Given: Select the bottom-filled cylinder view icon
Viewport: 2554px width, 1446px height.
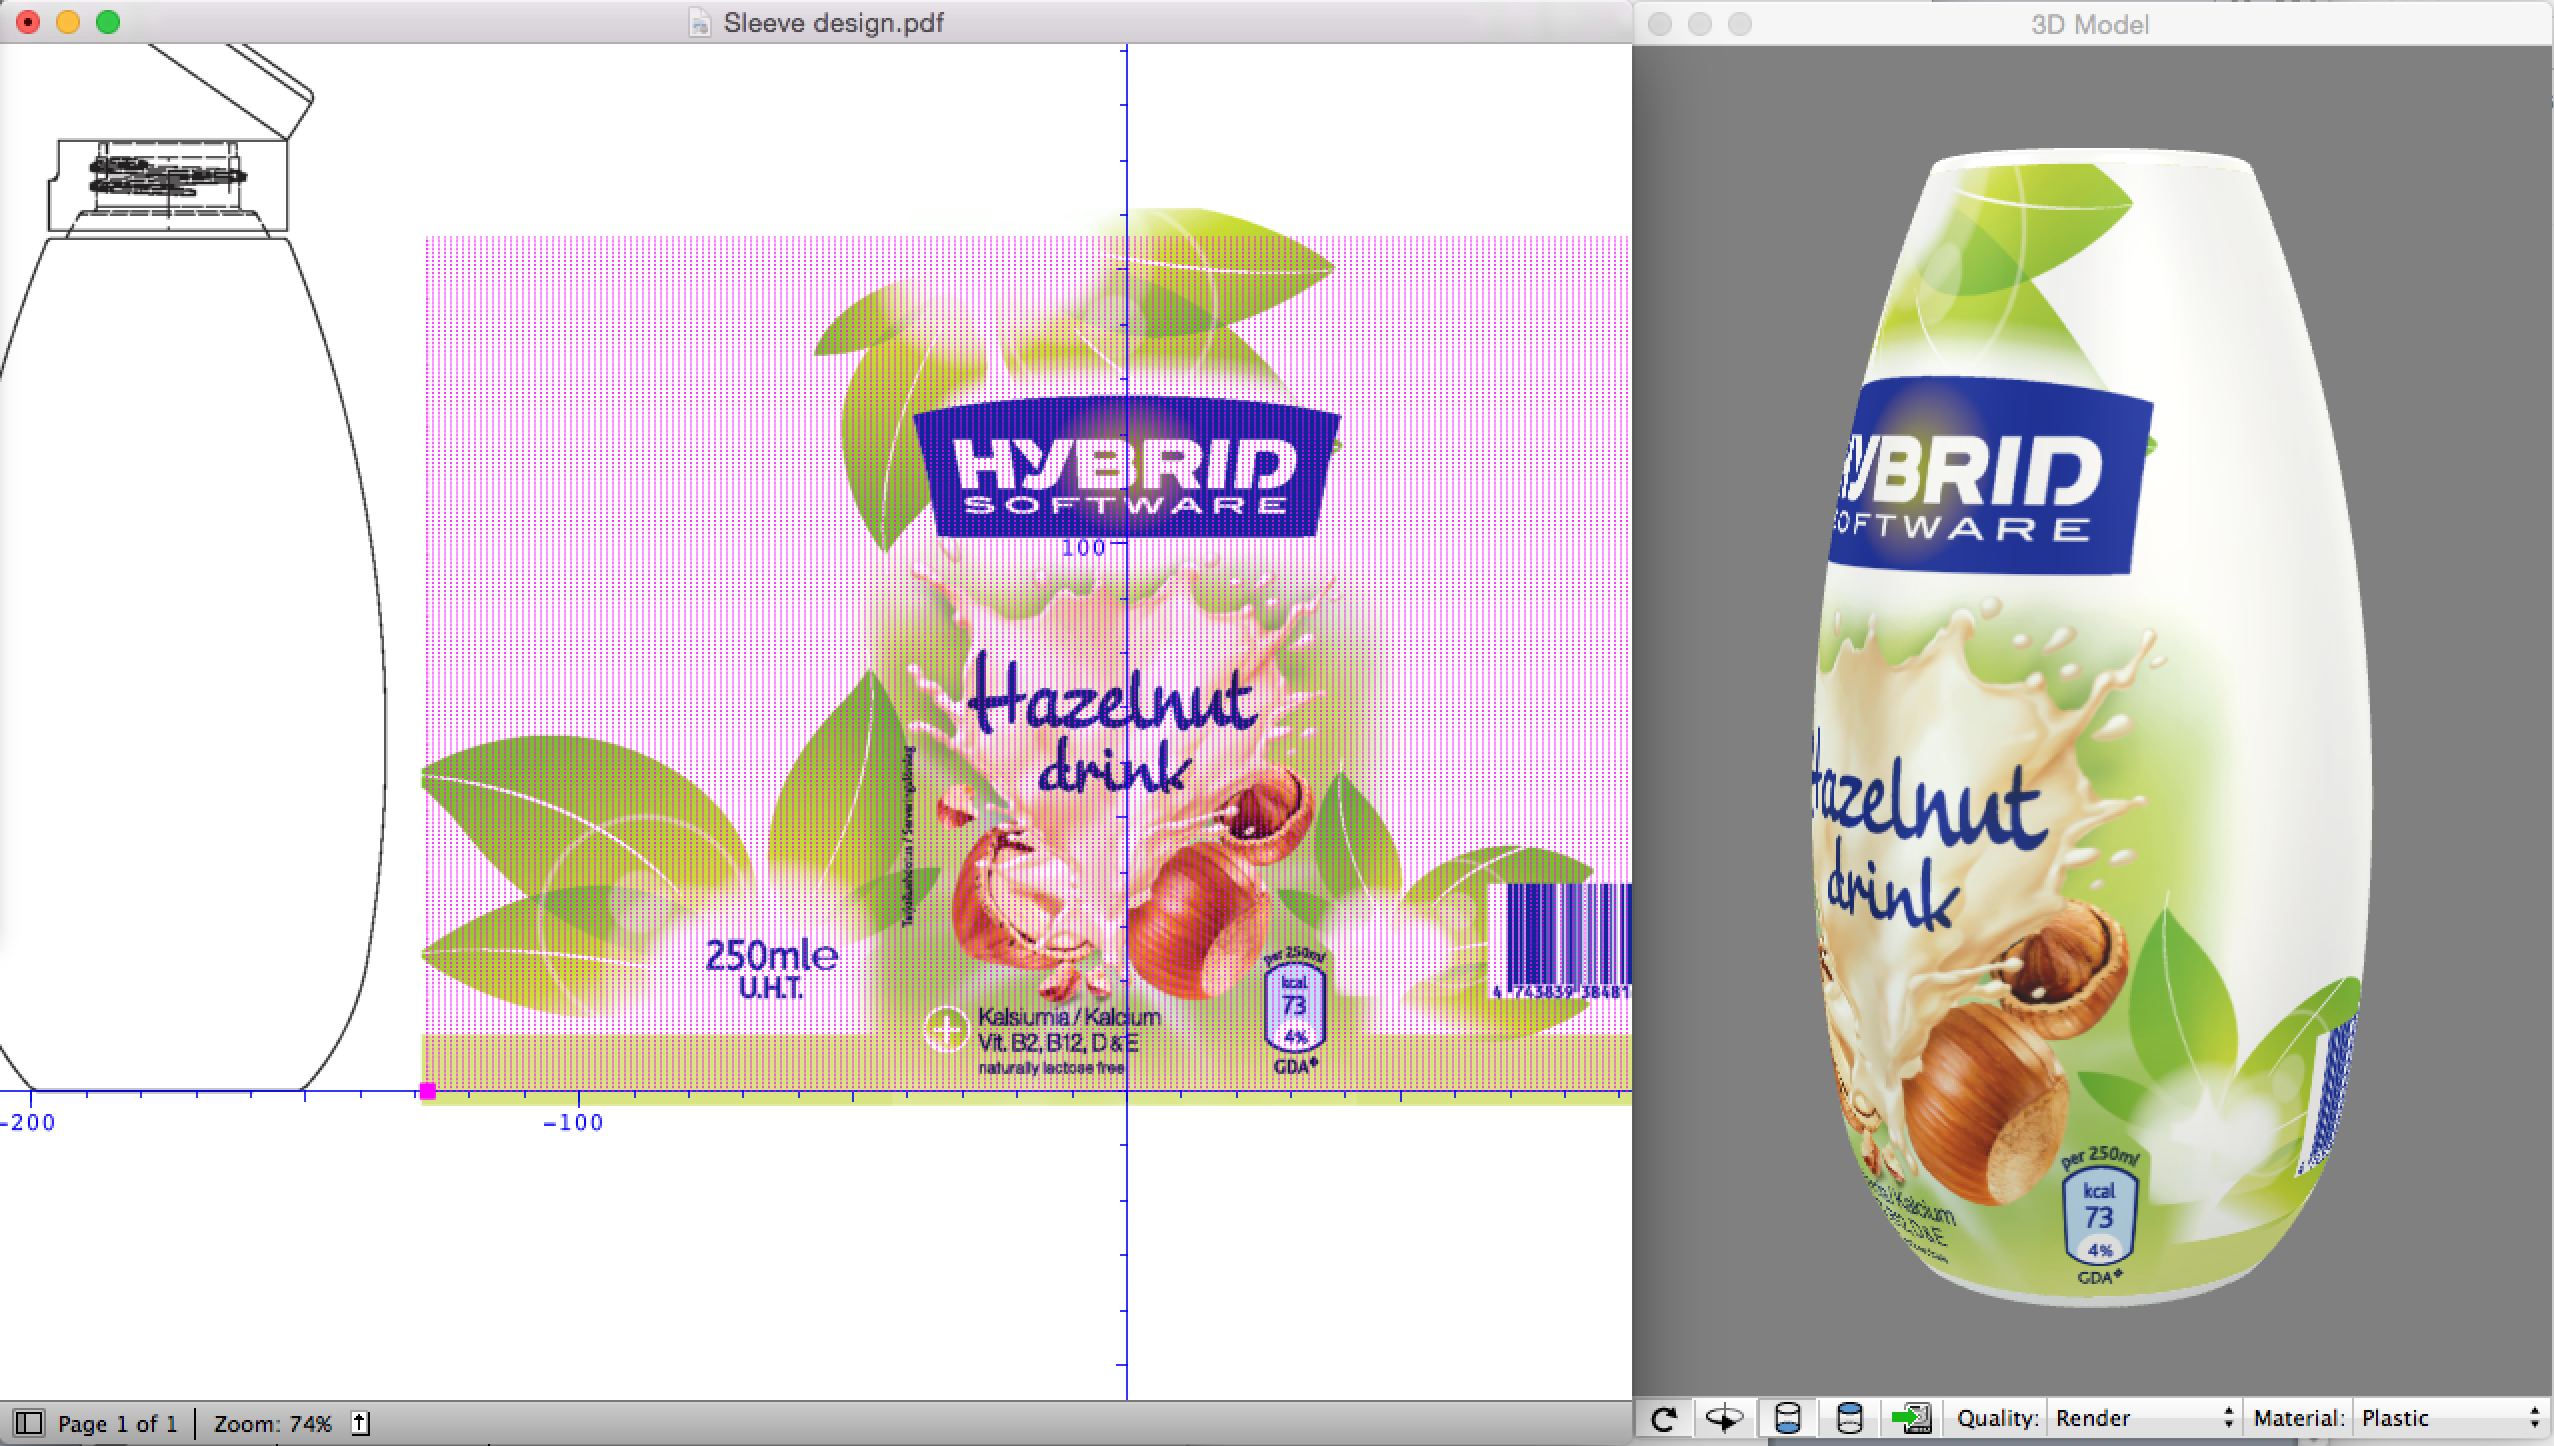Looking at the screenshot, I should (1786, 1418).
